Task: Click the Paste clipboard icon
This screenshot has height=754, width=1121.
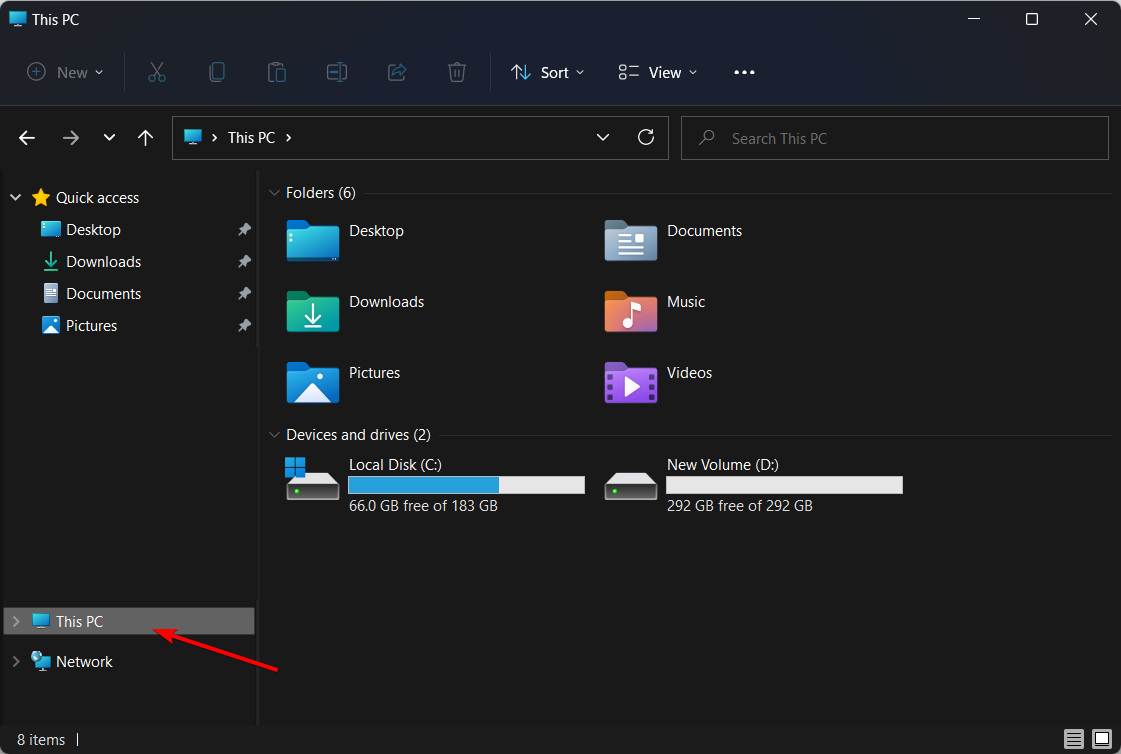Action: (x=277, y=72)
